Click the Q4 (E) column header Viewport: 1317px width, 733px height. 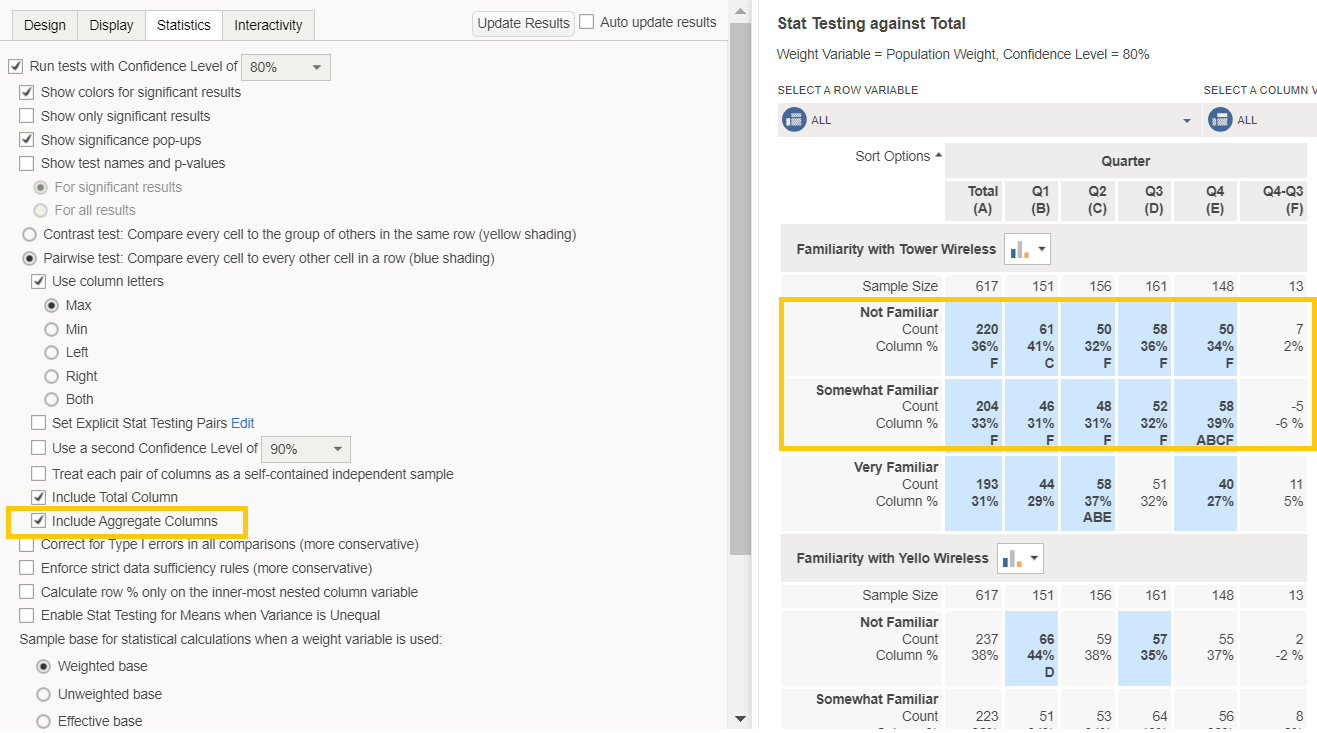point(1205,200)
